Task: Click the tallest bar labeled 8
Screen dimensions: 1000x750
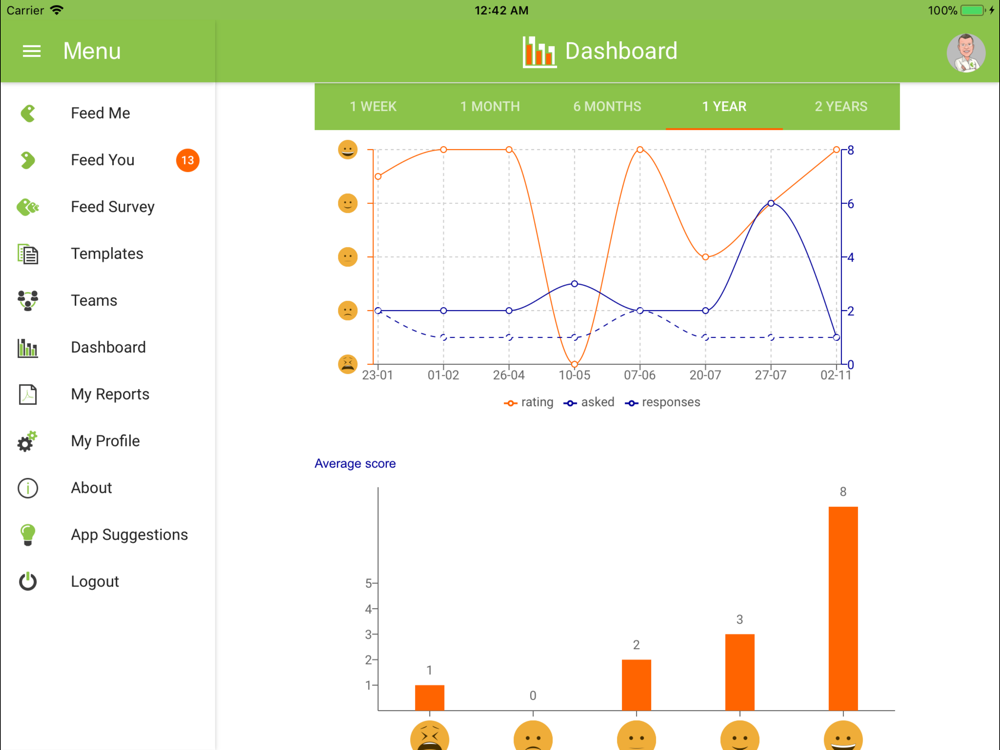Action: 843,608
